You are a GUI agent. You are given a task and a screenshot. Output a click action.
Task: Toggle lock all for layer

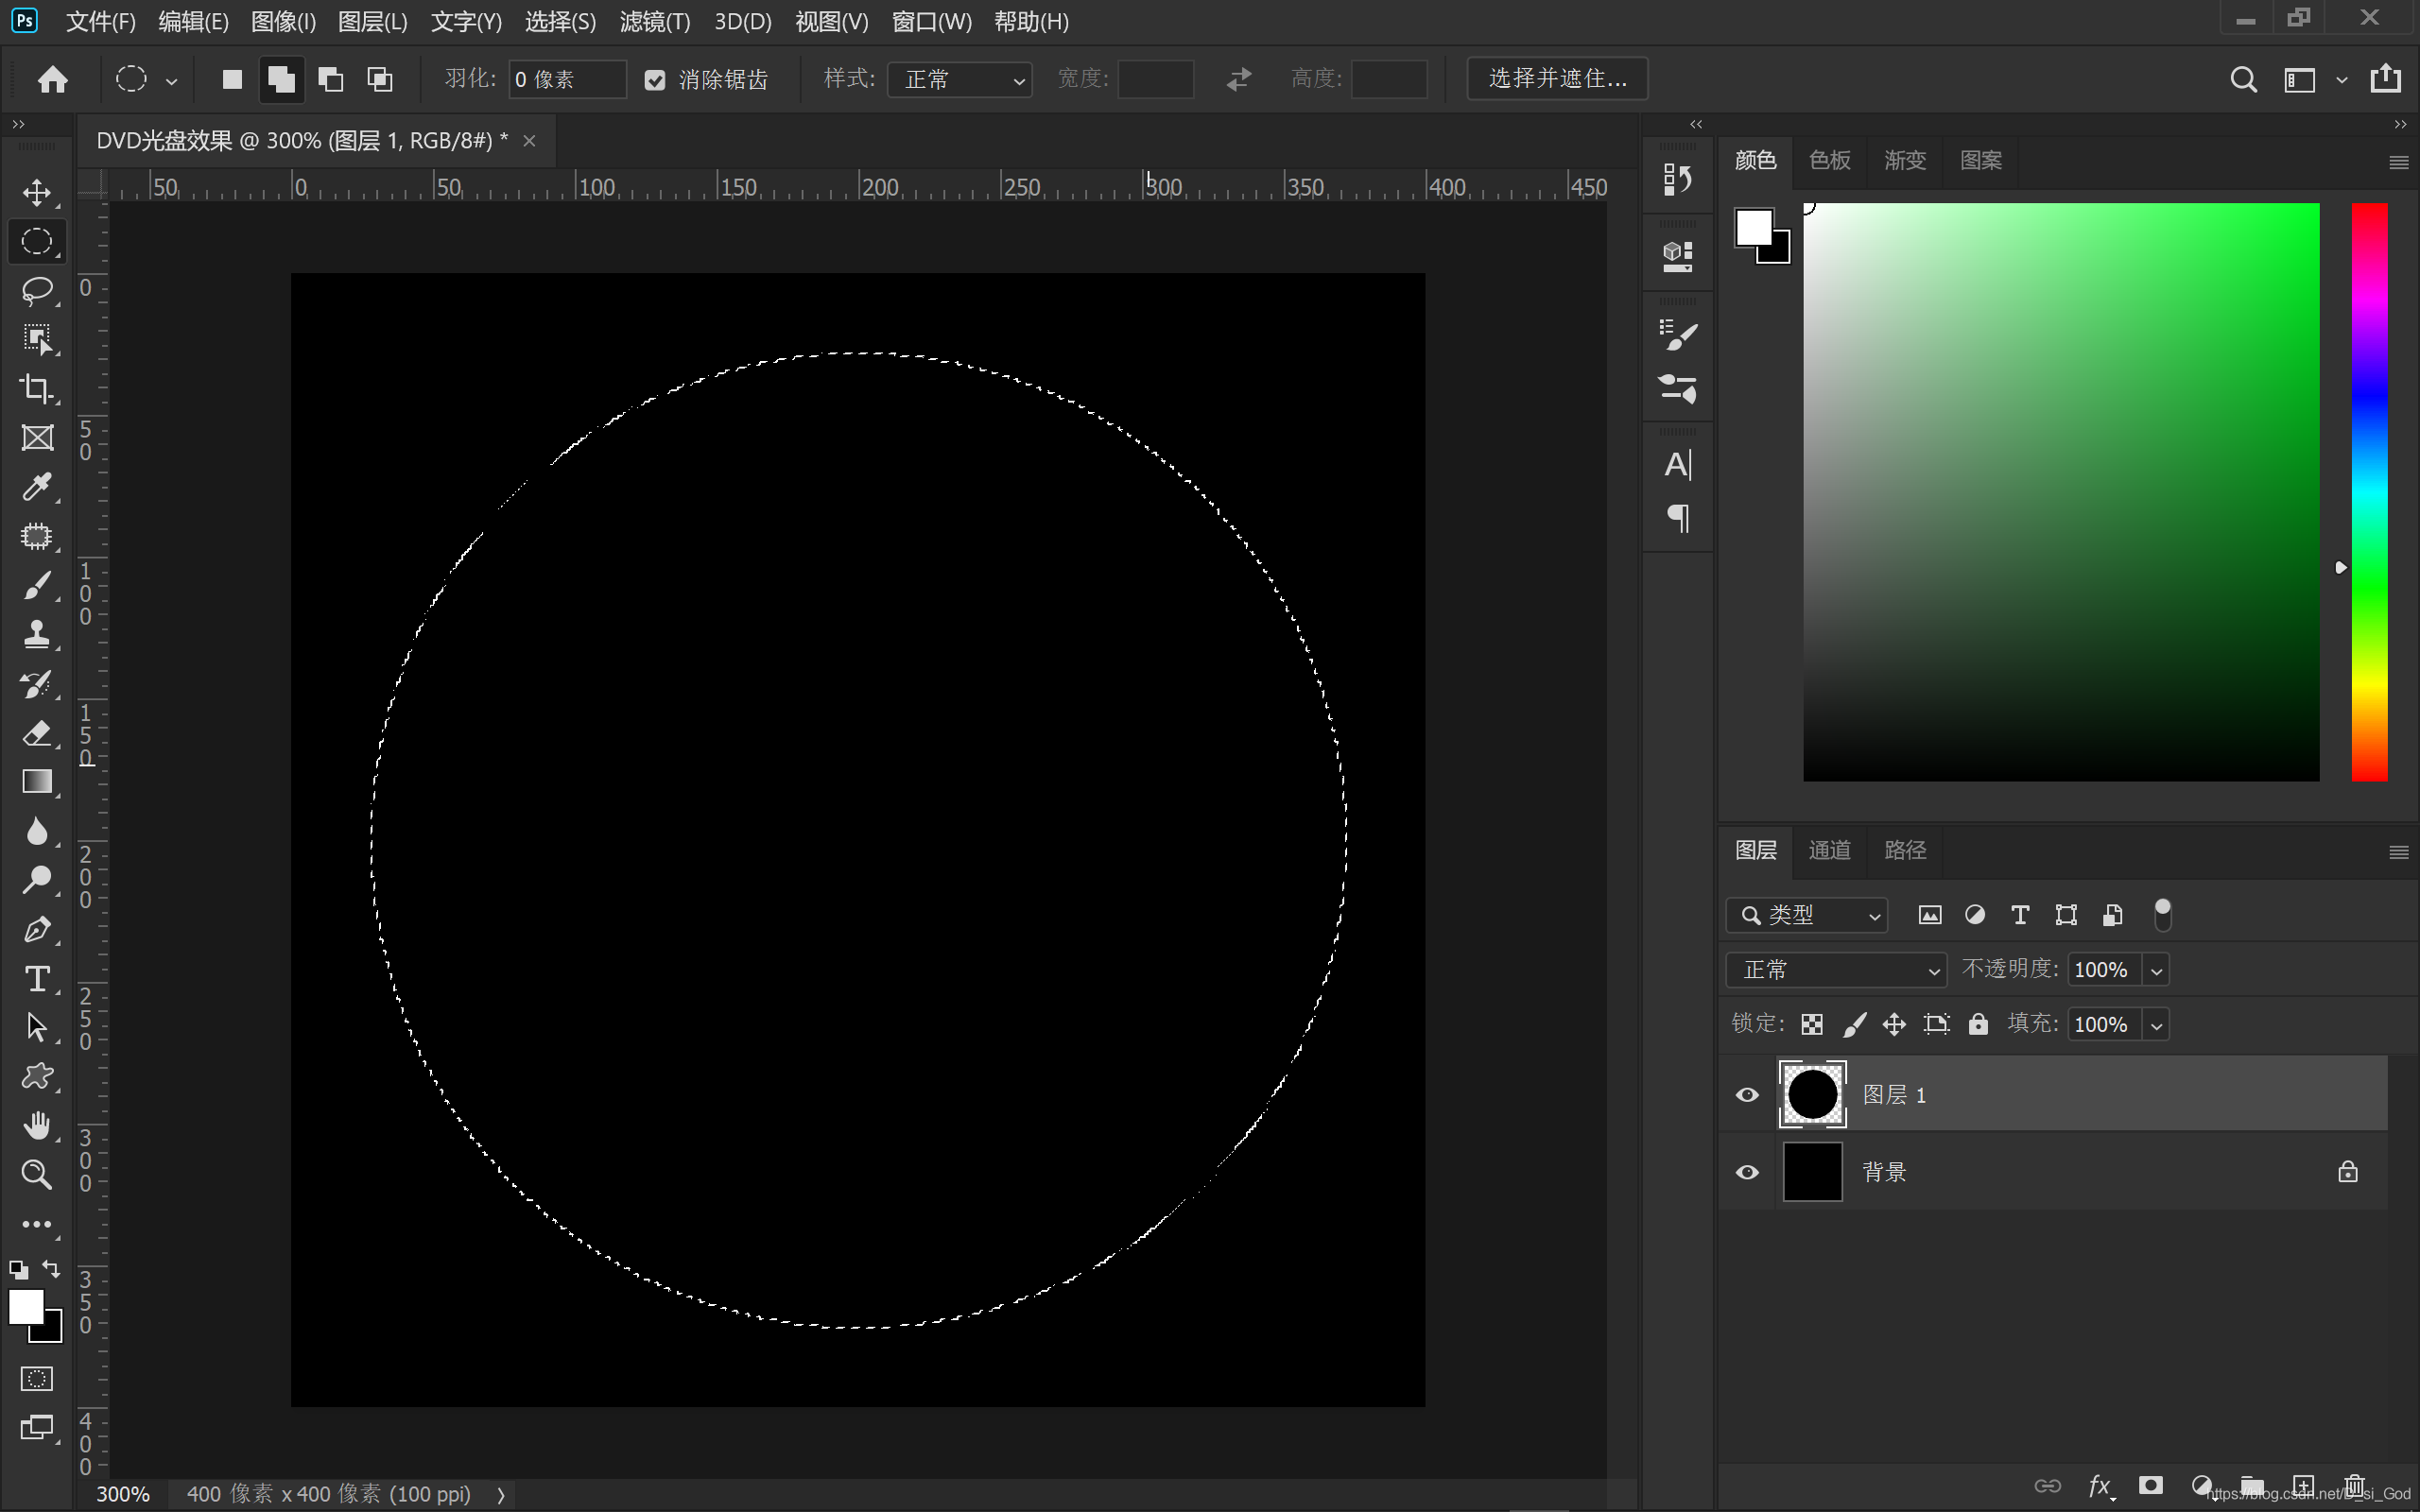click(1978, 1024)
